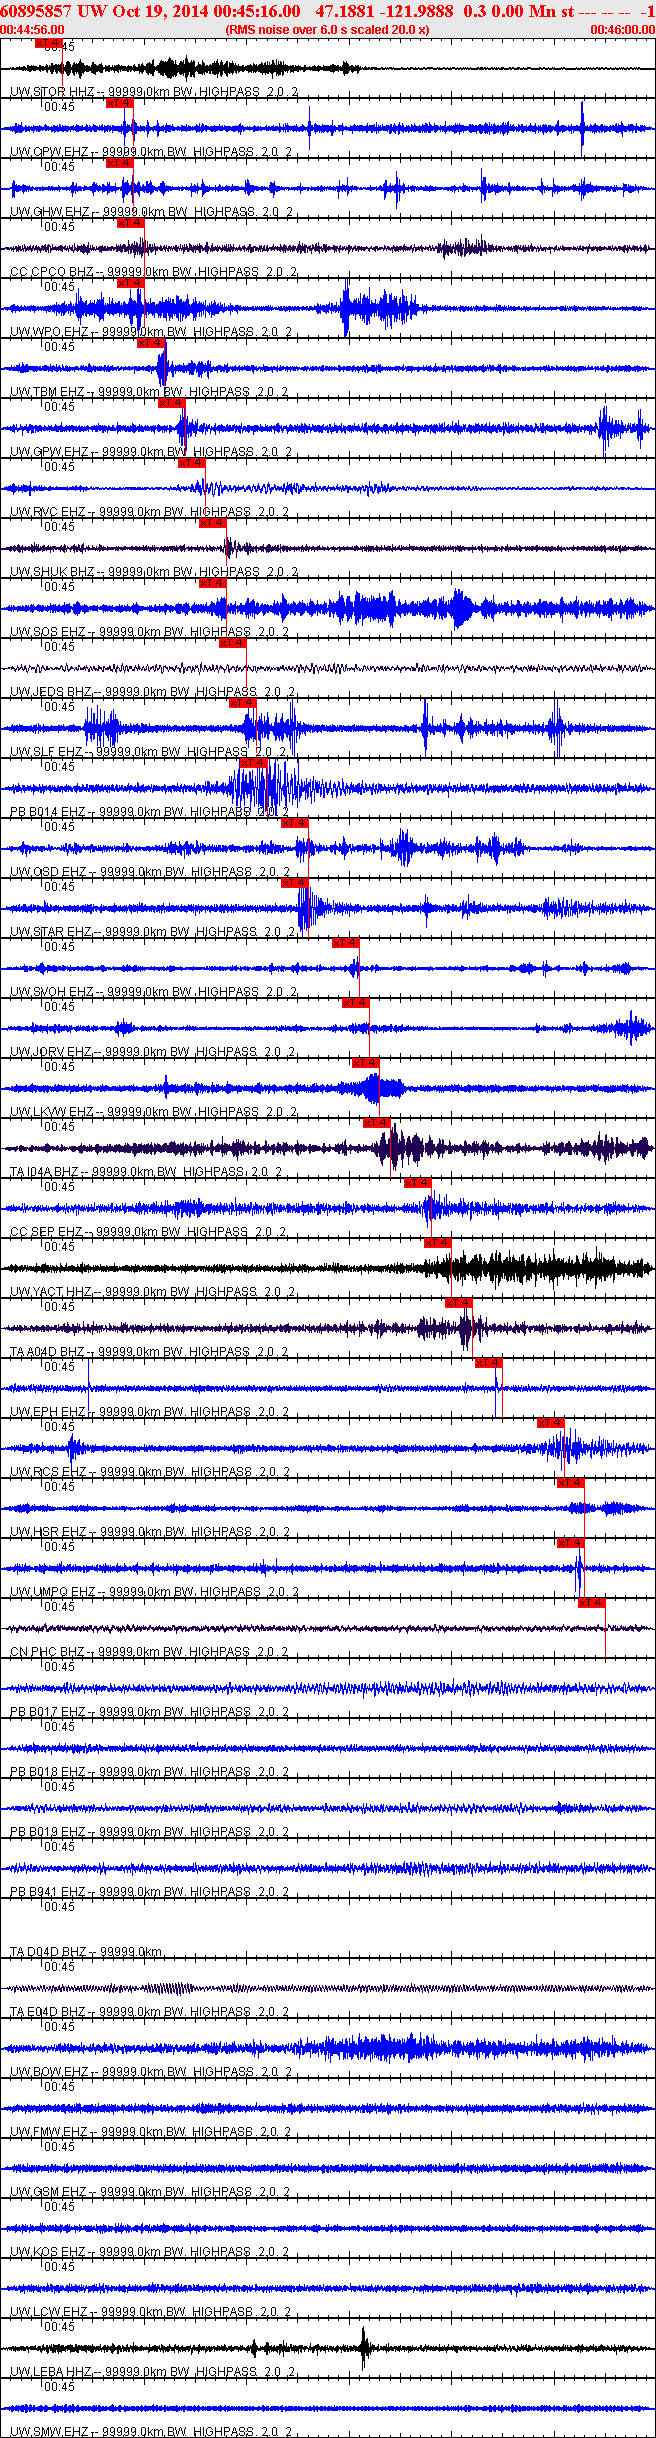Viewport: 656px width, 2438px height.
Task: Click the red pick flag on the CC.CPCO BHZ trace
Action: (x=131, y=223)
